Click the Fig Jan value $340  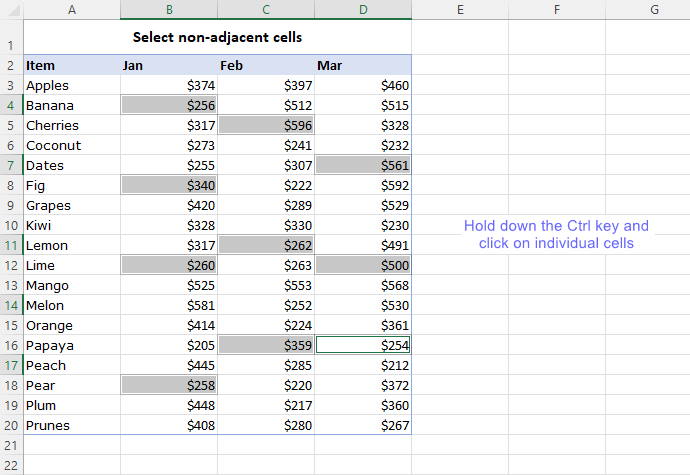coord(169,185)
